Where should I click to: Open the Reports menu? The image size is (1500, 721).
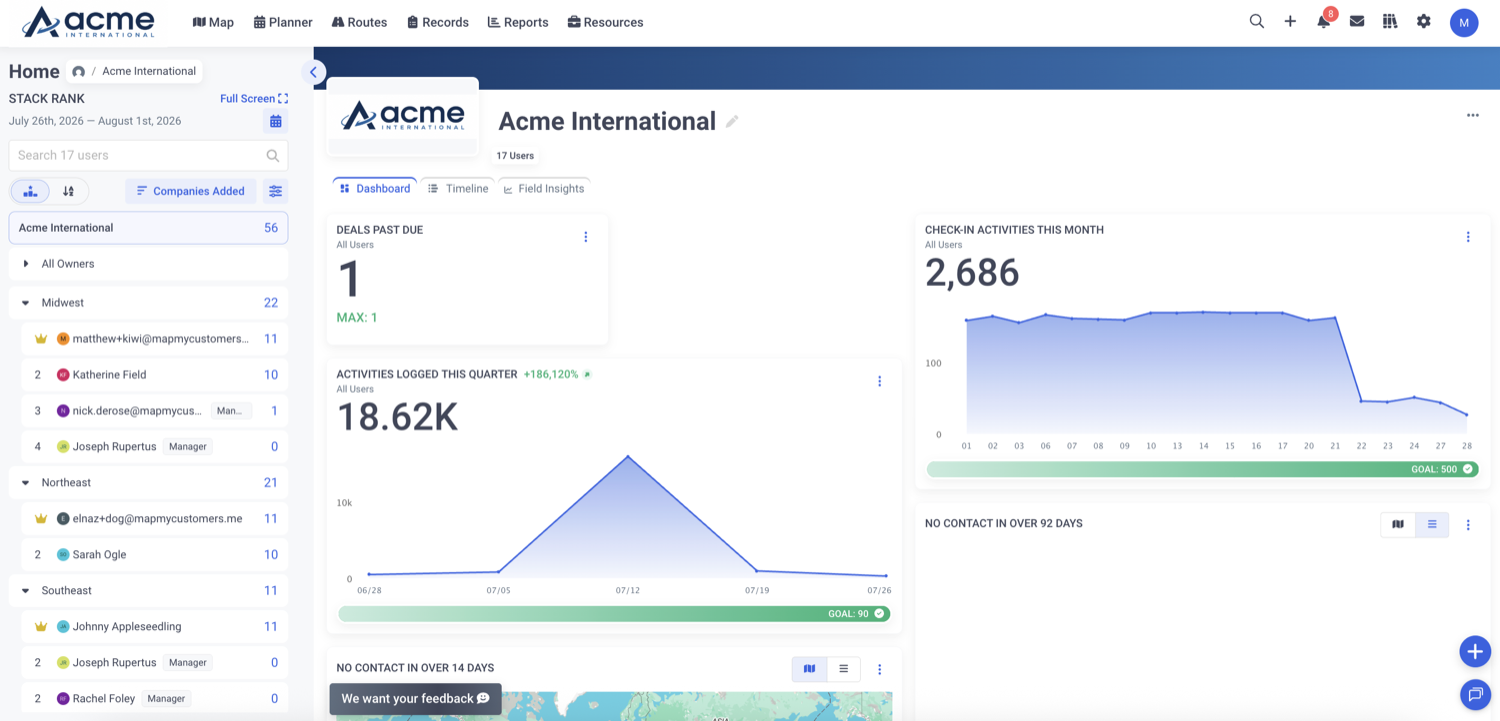518,22
